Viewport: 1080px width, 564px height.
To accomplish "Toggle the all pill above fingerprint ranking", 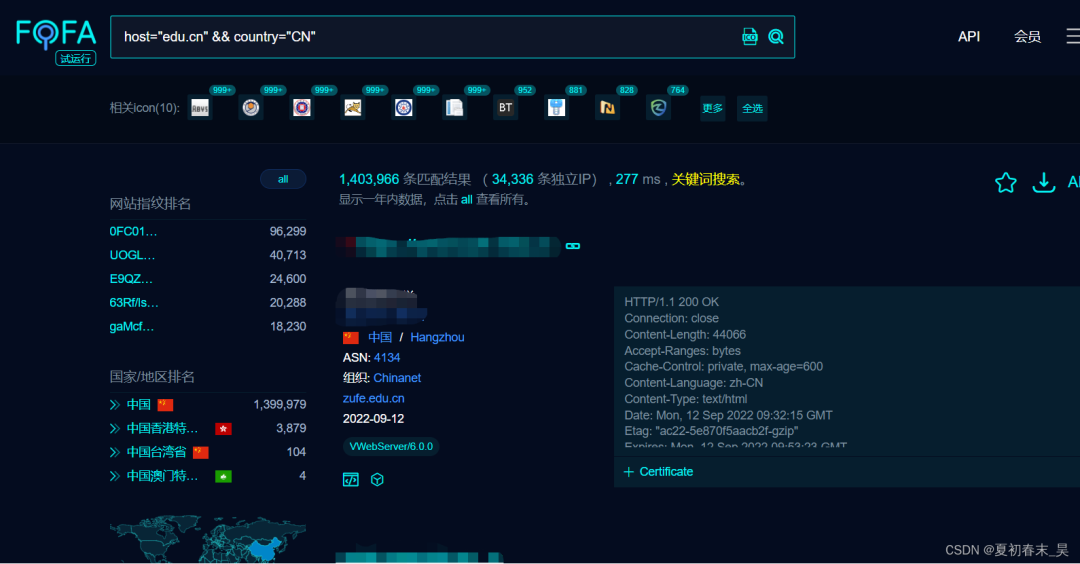I will (283, 179).
